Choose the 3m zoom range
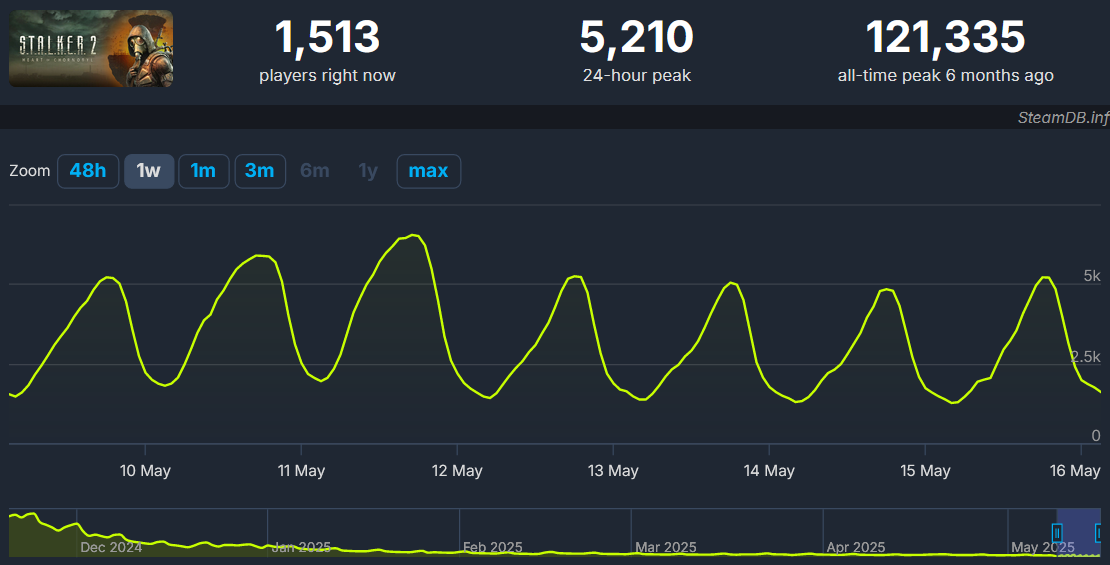1110x565 pixels. click(260, 171)
